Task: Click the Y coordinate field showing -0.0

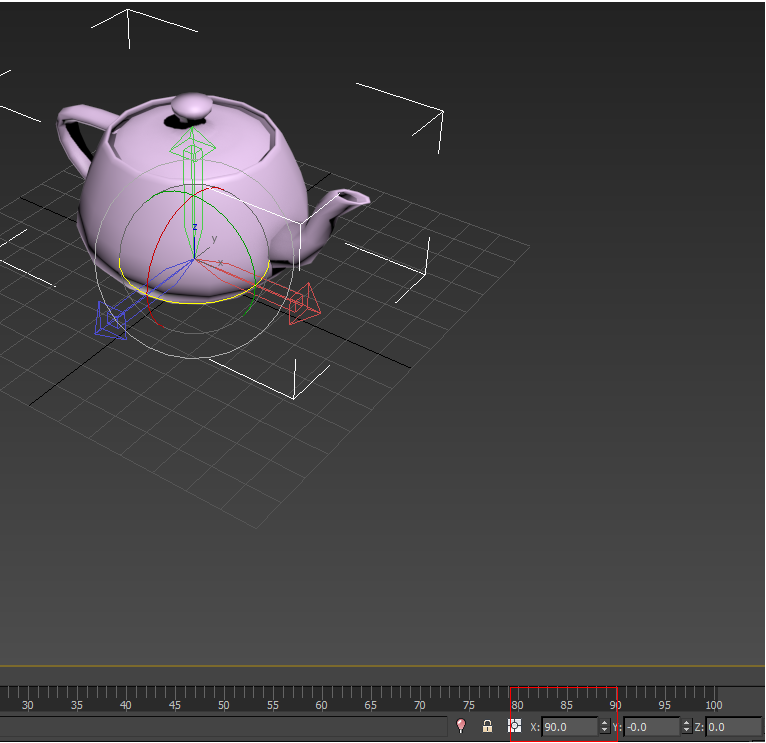Action: [x=652, y=727]
